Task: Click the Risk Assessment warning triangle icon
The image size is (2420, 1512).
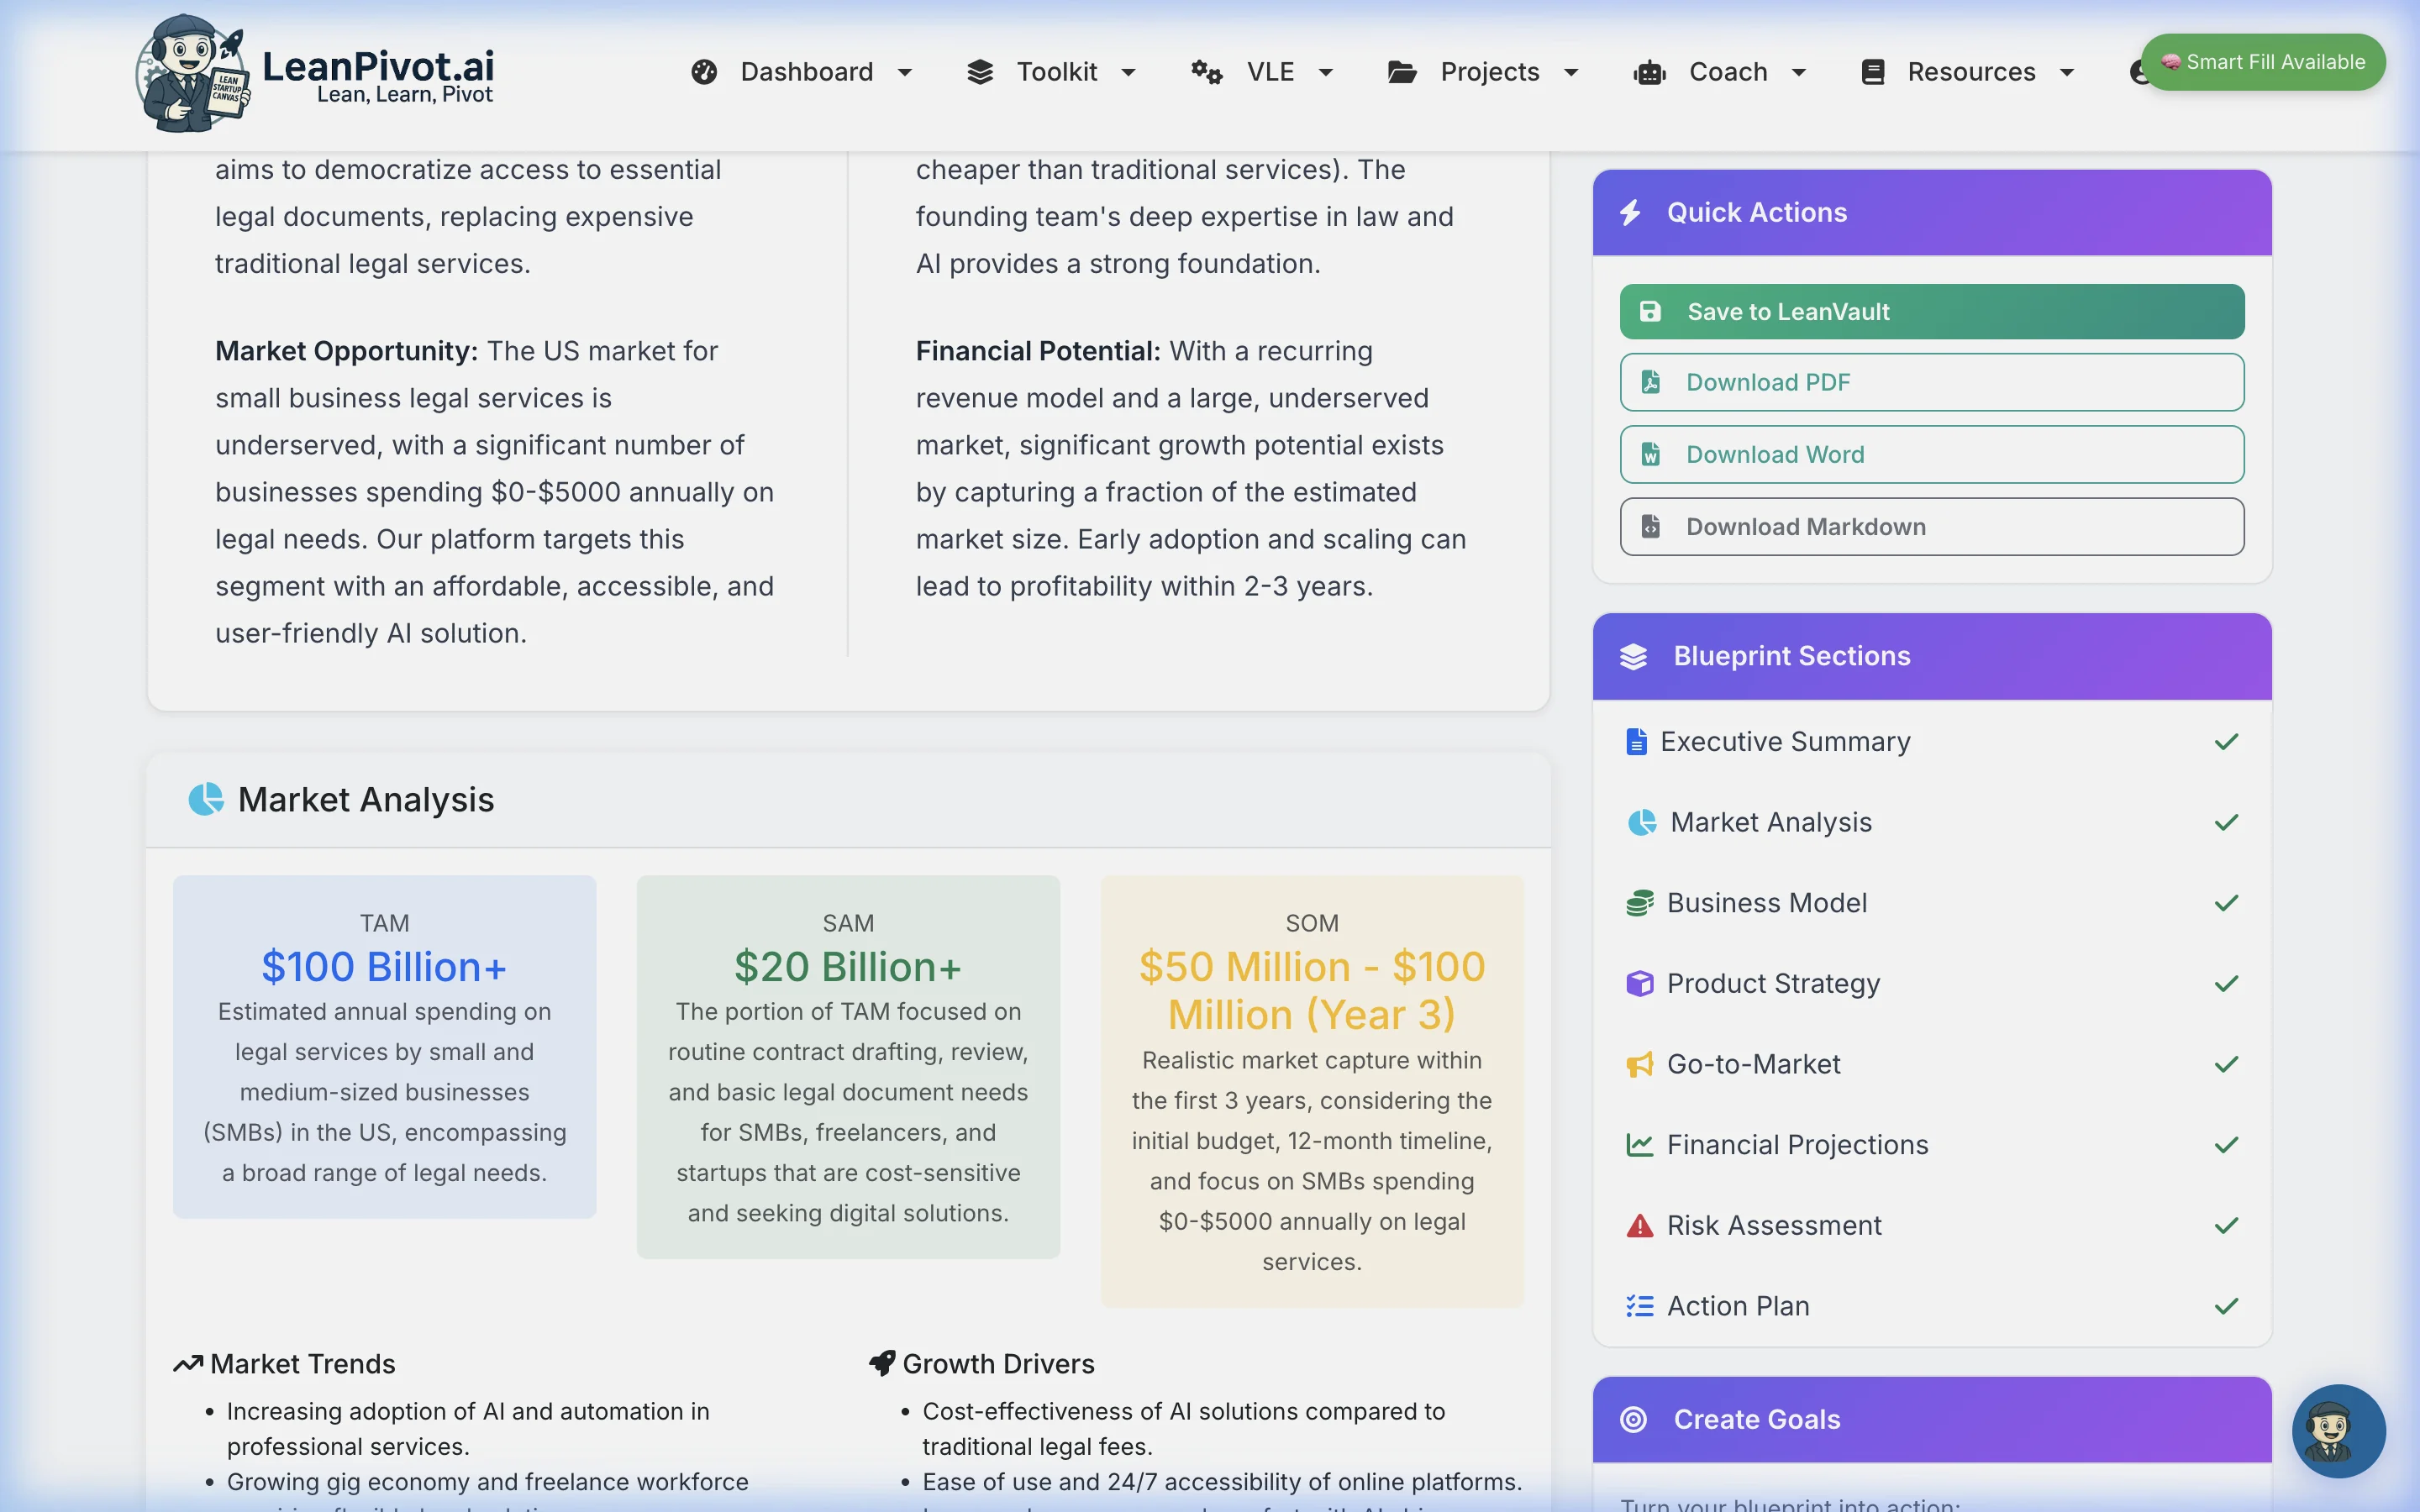Action: pos(1639,1225)
